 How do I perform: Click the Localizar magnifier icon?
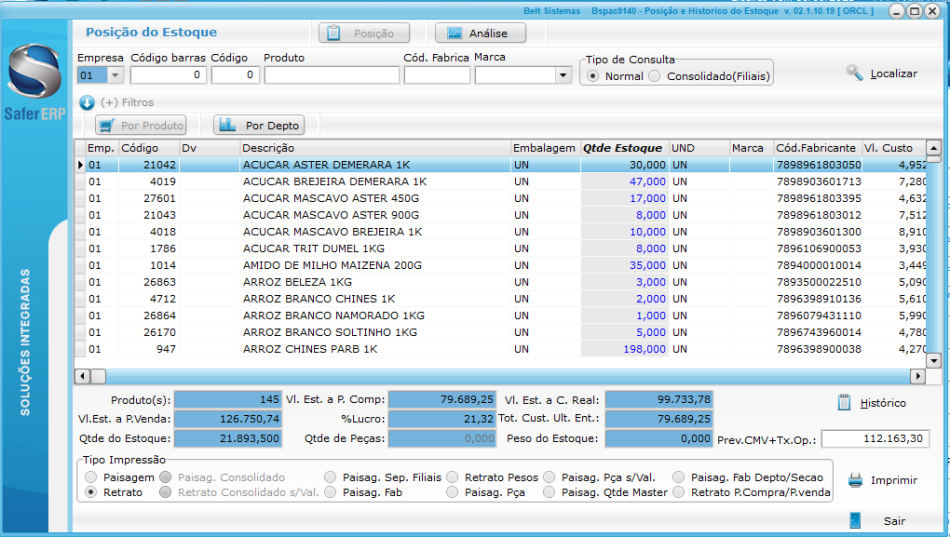tap(854, 73)
